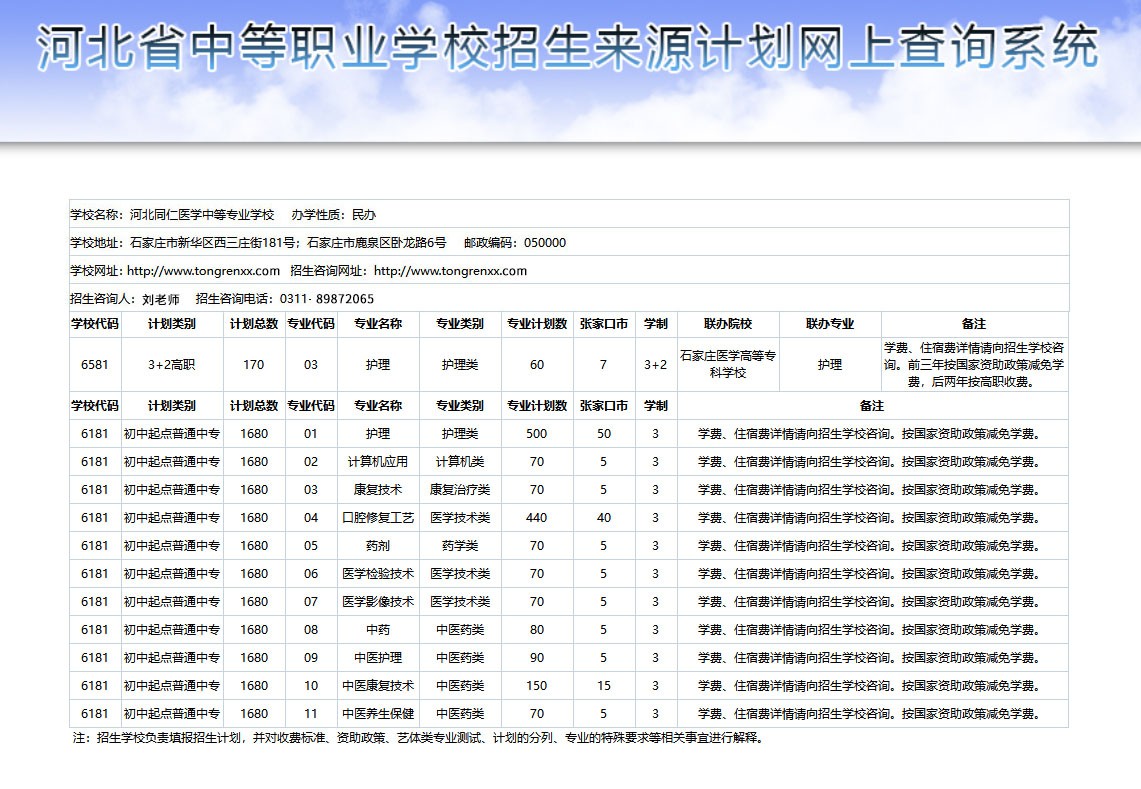Image resolution: width=1141 pixels, height=789 pixels.
Task: Select the page title 河北省中等职业学校招生来源计划网上查询系统
Action: click(567, 47)
